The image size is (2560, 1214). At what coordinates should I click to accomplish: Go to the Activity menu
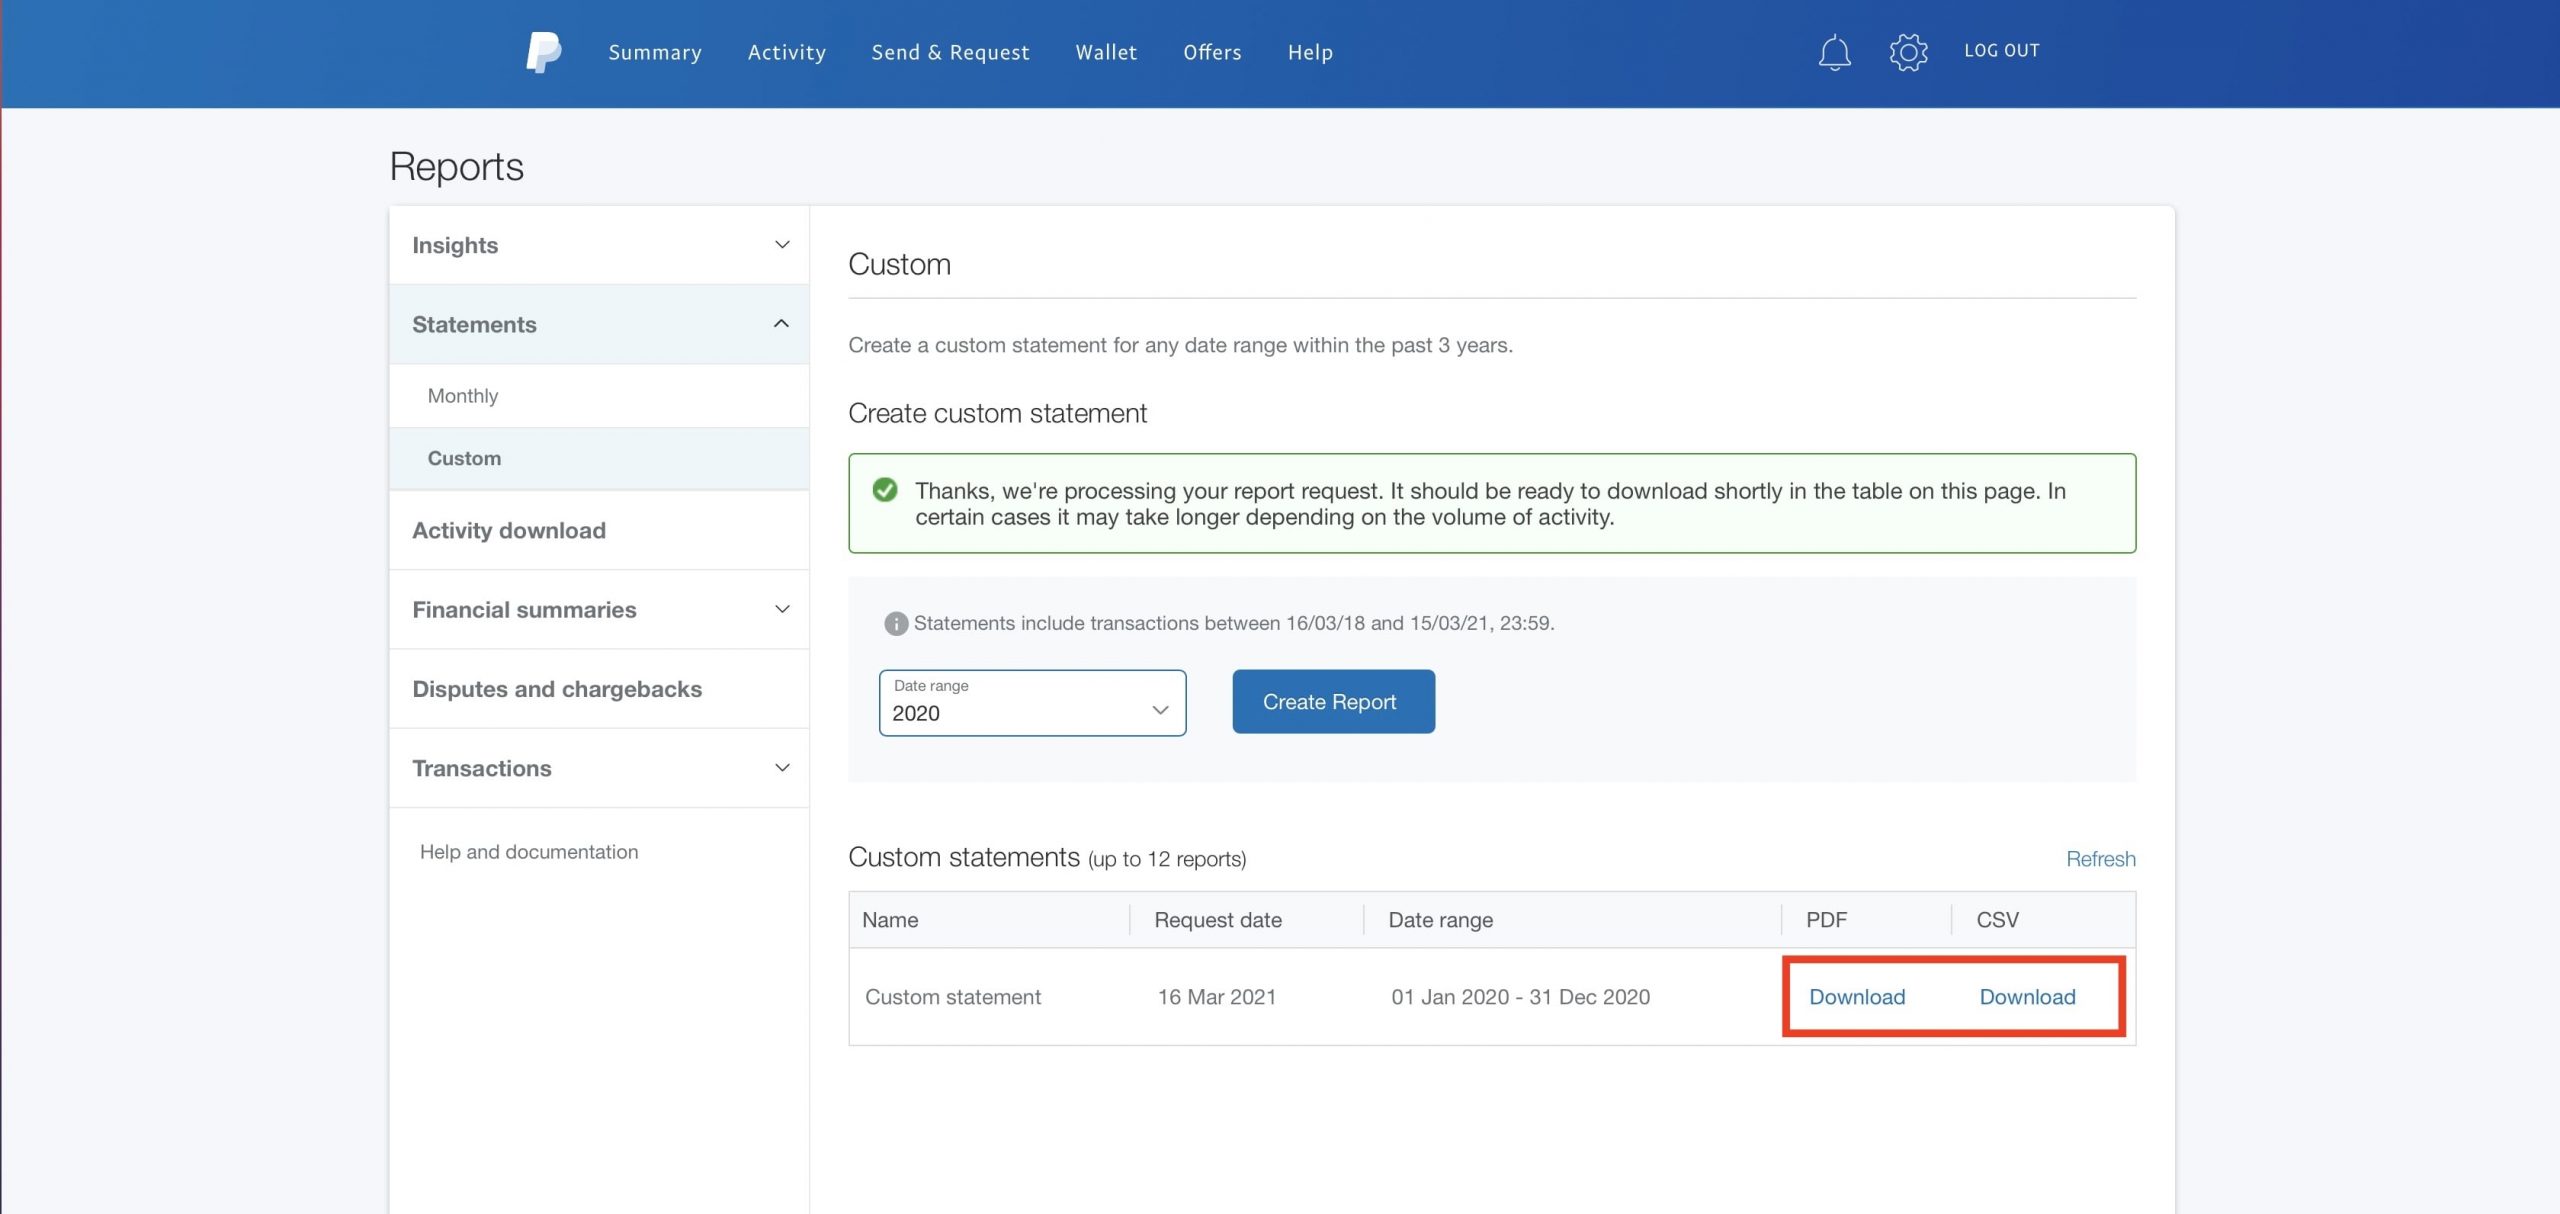click(787, 52)
